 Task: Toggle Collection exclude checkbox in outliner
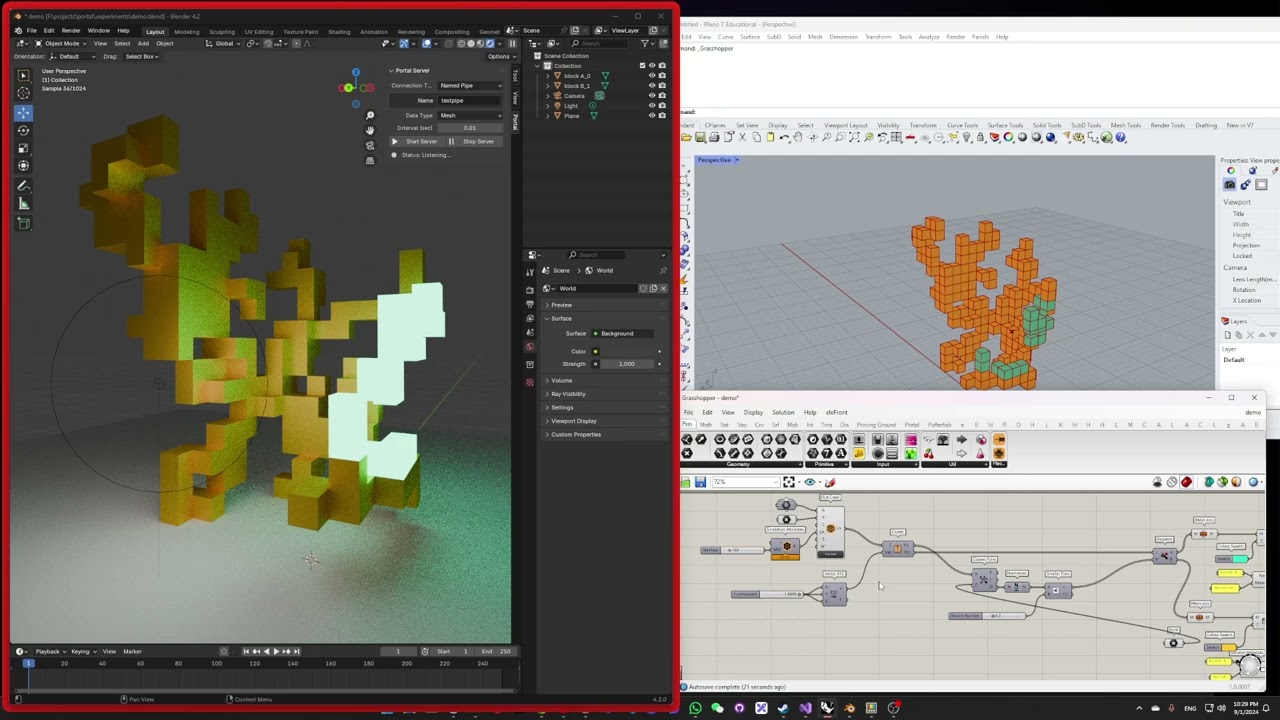(x=642, y=66)
